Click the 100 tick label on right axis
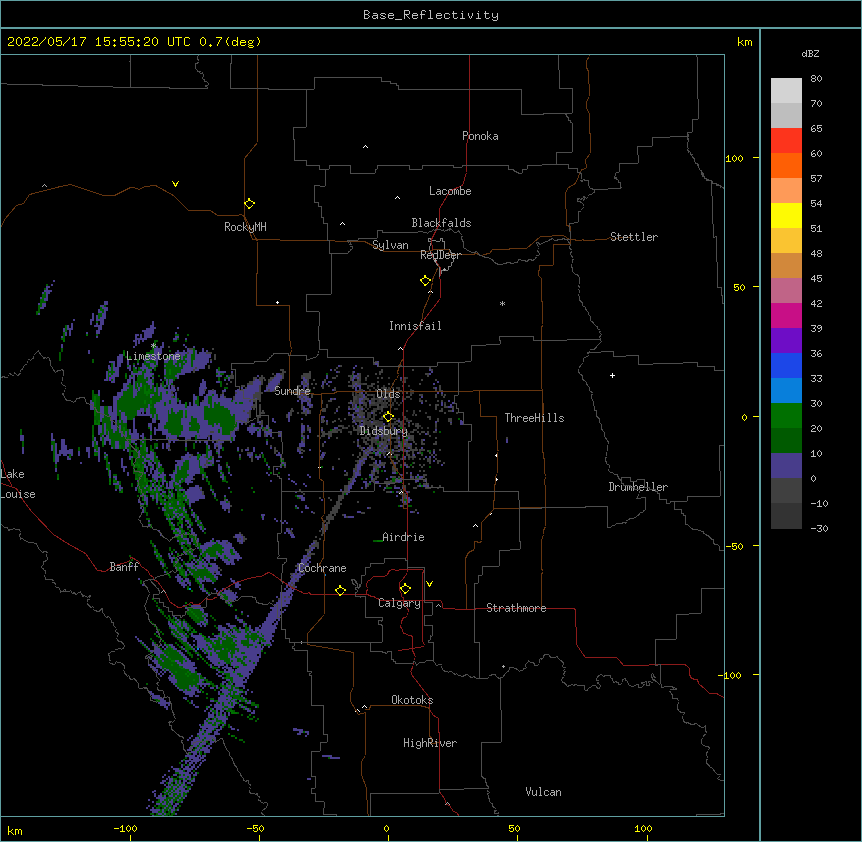Viewport: 862px width, 842px height. click(x=734, y=158)
